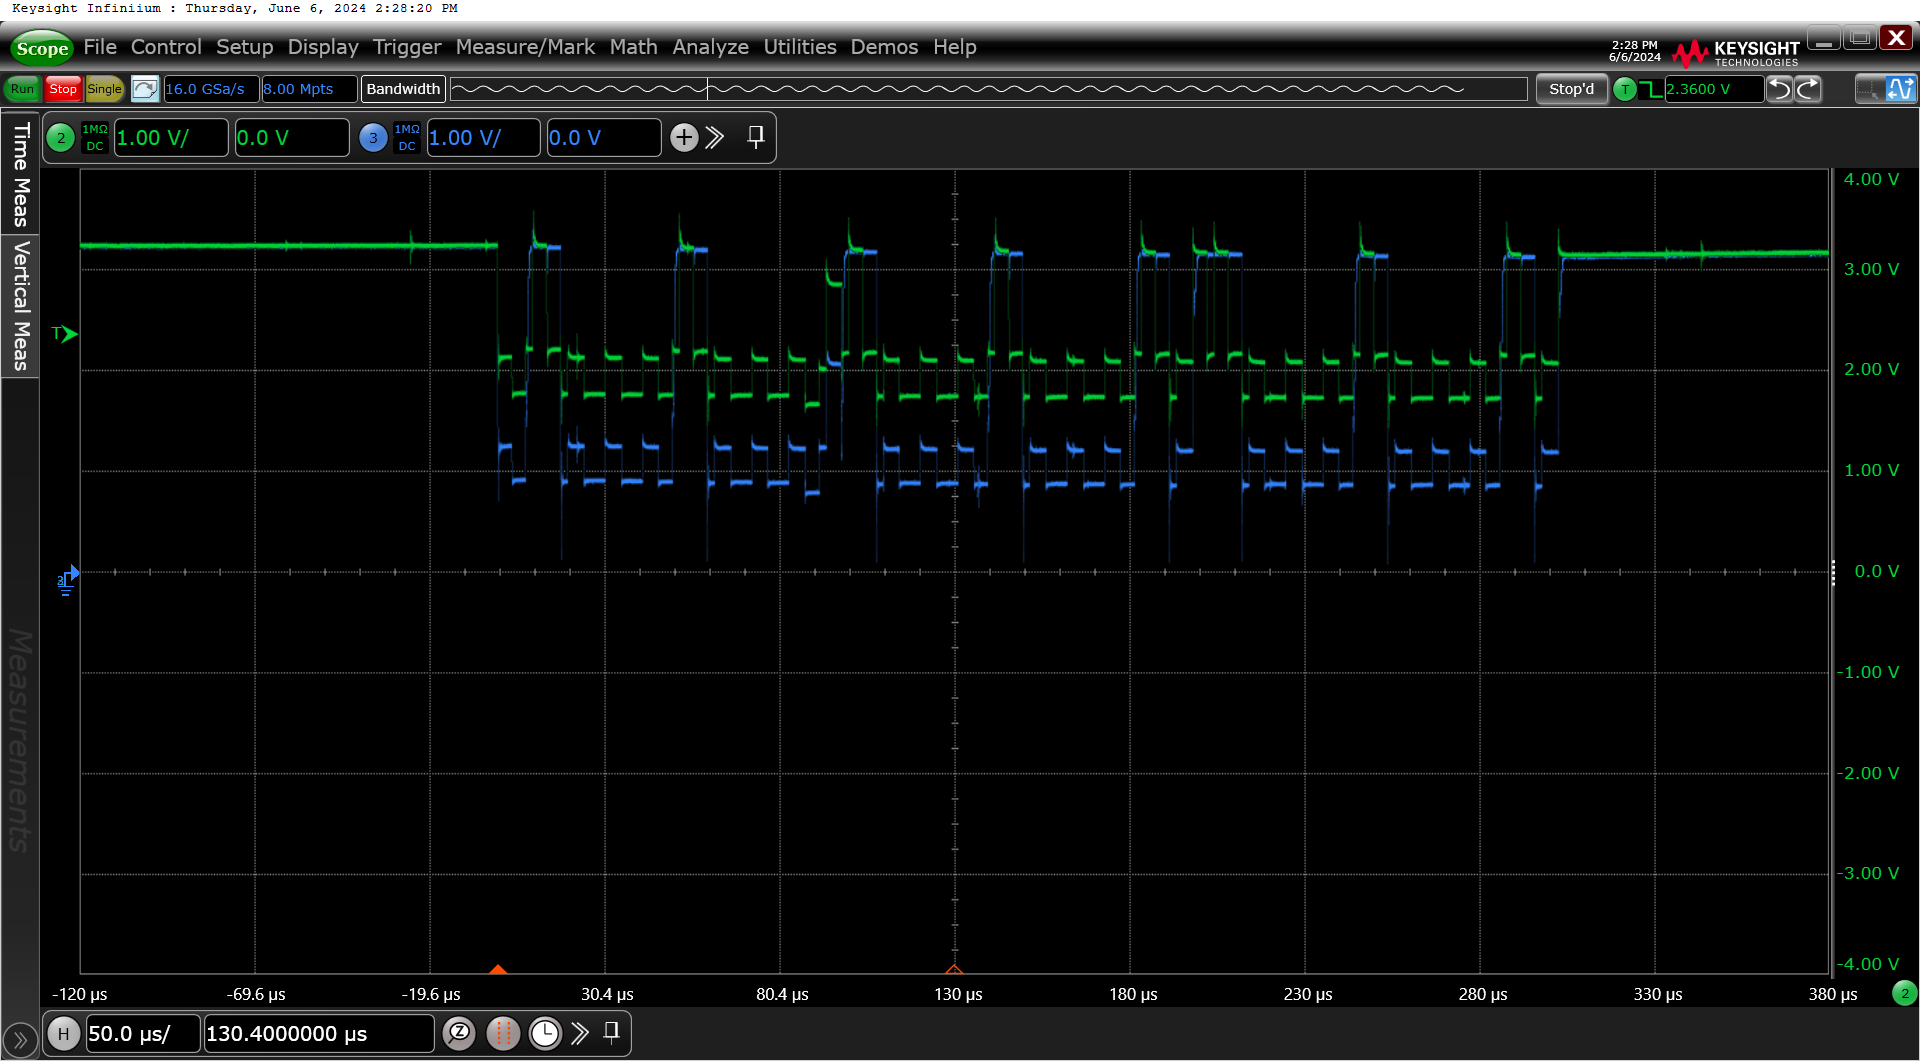This screenshot has width=1920, height=1061.
Task: Click the red Stop button
Action: click(x=63, y=89)
